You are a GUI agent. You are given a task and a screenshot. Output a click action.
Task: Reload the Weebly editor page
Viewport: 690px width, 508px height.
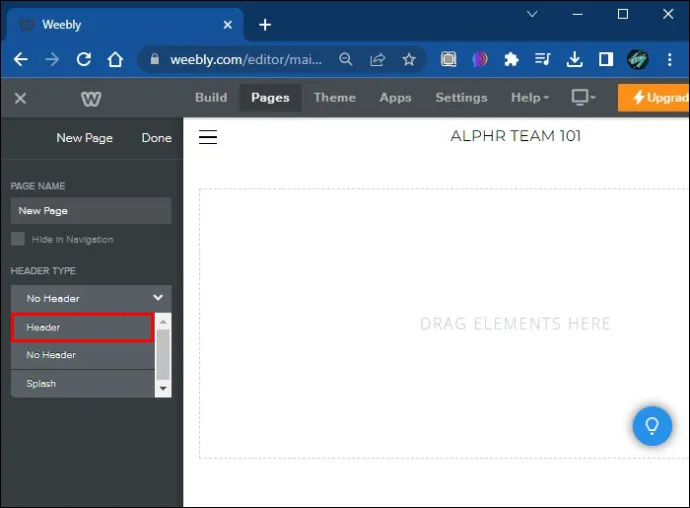tap(84, 59)
